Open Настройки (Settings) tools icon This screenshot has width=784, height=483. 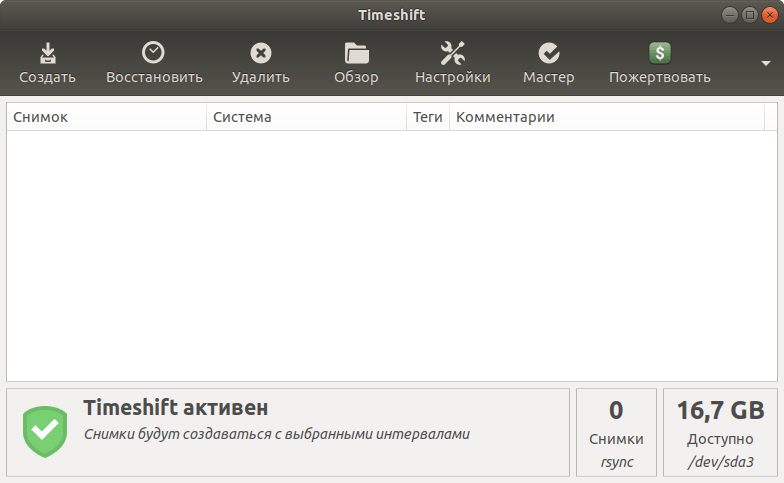coord(452,53)
